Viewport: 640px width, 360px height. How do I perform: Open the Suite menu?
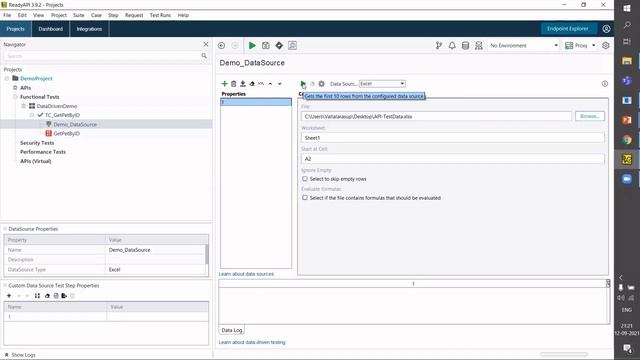pyautogui.click(x=79, y=15)
